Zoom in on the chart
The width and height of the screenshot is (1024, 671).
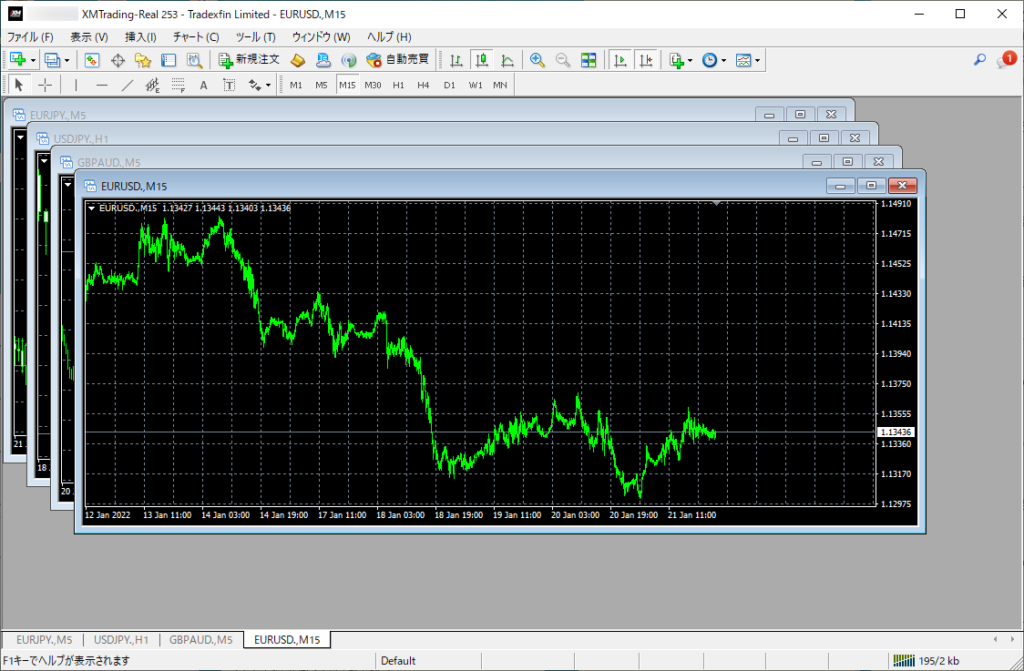pos(537,60)
